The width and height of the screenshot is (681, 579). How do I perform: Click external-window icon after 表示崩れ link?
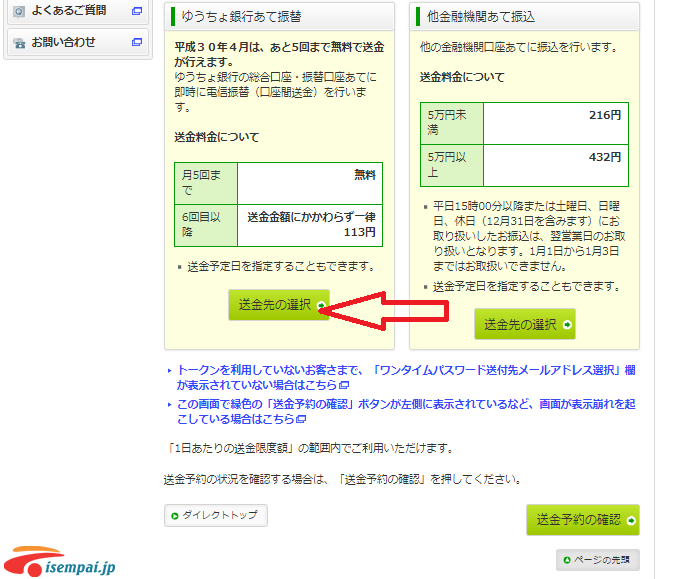[301, 419]
